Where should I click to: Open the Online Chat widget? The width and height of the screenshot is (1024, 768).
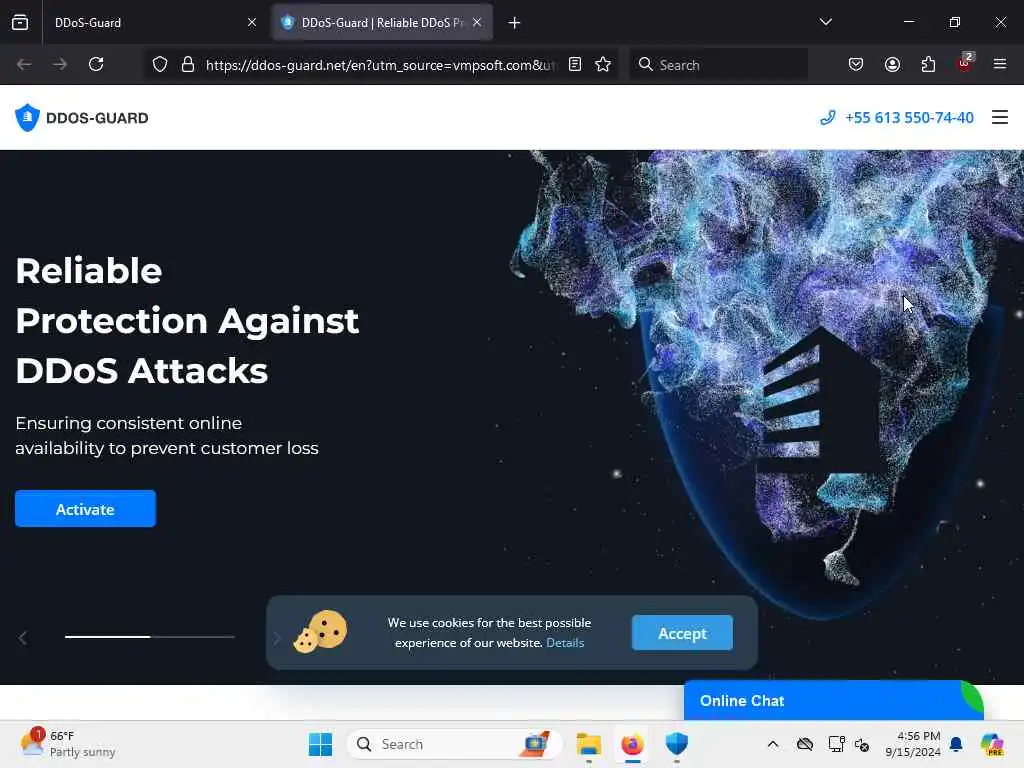pyautogui.click(x=833, y=700)
